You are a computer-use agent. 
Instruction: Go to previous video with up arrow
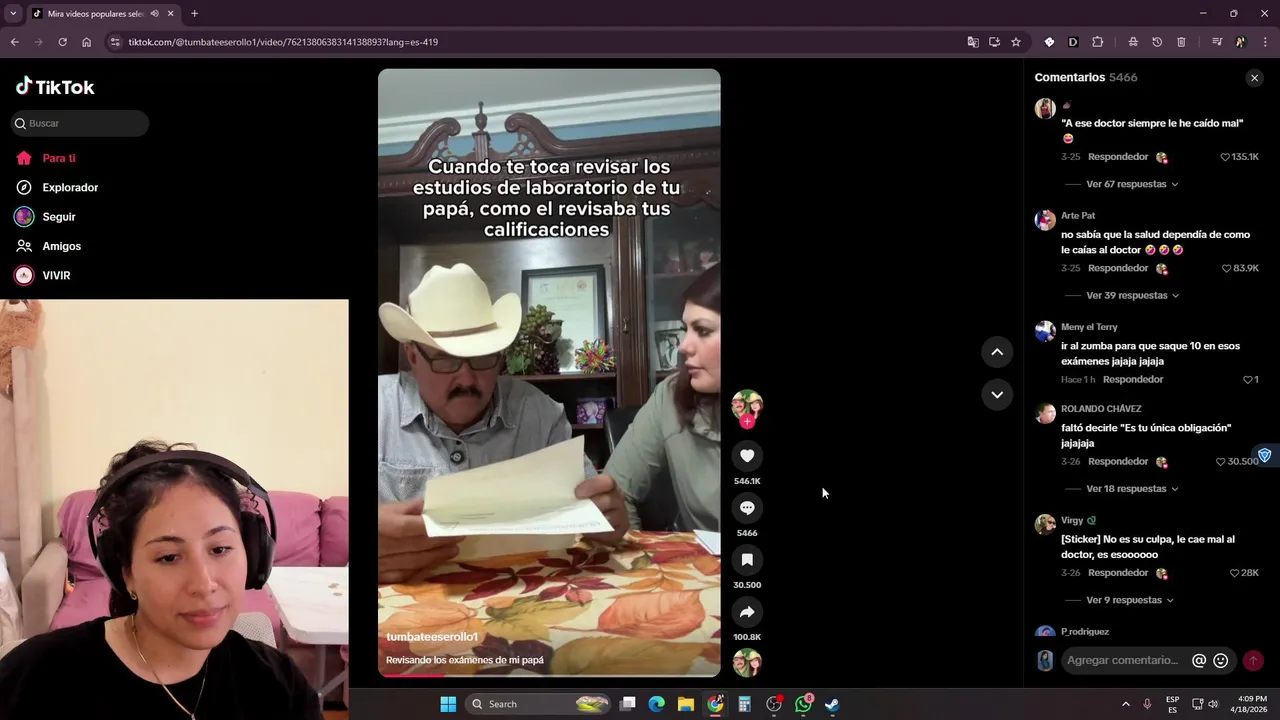(x=997, y=352)
